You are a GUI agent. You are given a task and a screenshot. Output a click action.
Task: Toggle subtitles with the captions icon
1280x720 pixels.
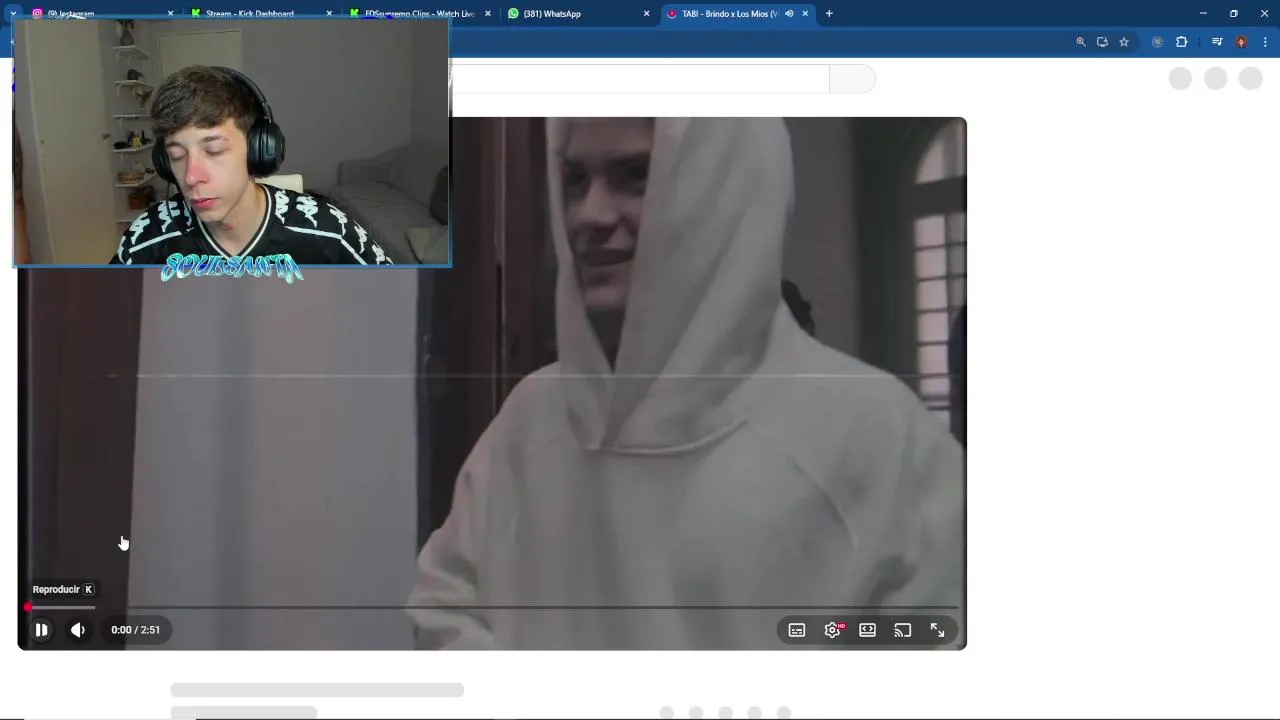tap(797, 630)
